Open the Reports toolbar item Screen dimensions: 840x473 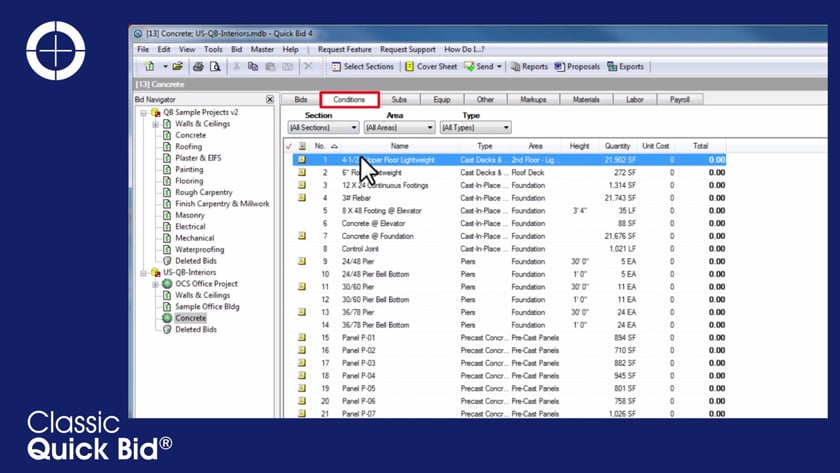pos(529,66)
